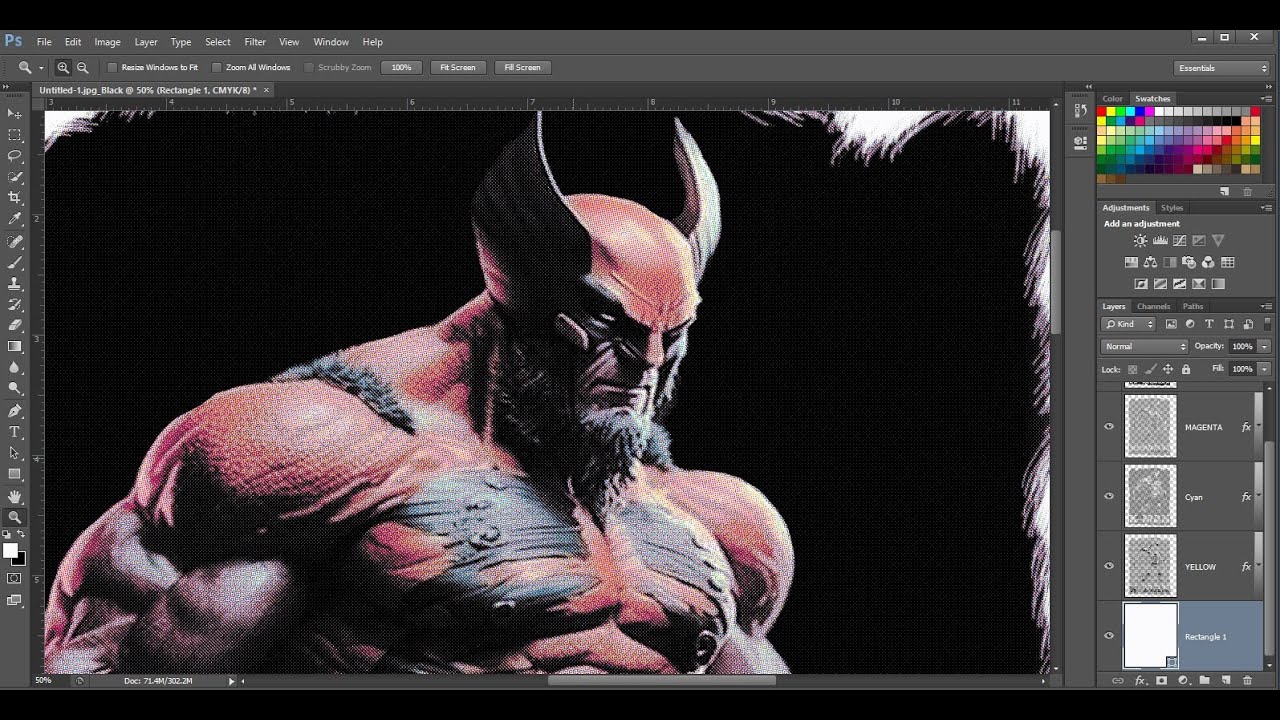Click the Zoom Out icon in options bar

(83, 67)
